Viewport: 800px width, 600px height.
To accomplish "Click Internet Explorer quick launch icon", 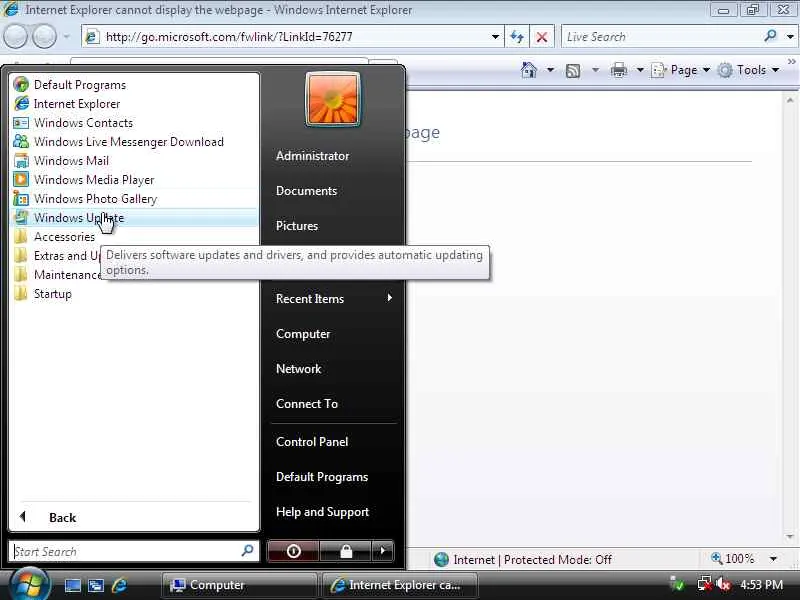I will pos(119,585).
